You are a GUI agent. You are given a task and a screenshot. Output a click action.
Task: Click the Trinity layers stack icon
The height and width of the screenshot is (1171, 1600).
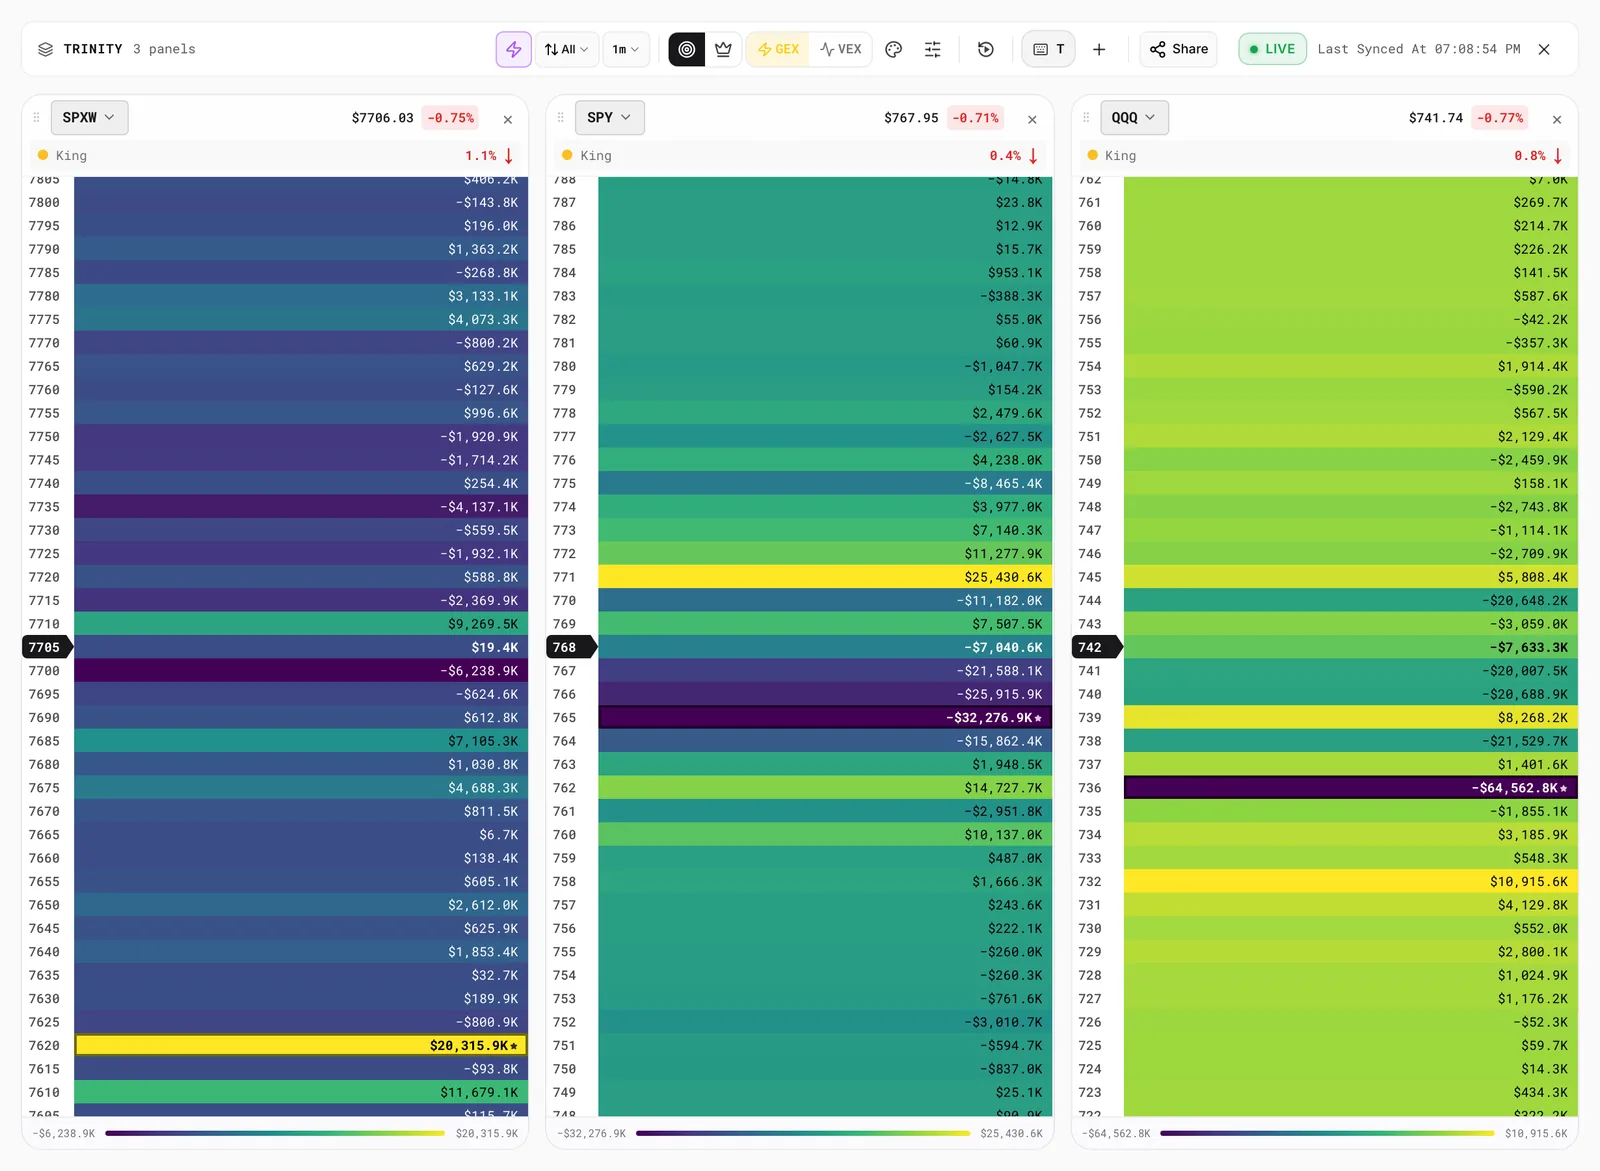45,49
